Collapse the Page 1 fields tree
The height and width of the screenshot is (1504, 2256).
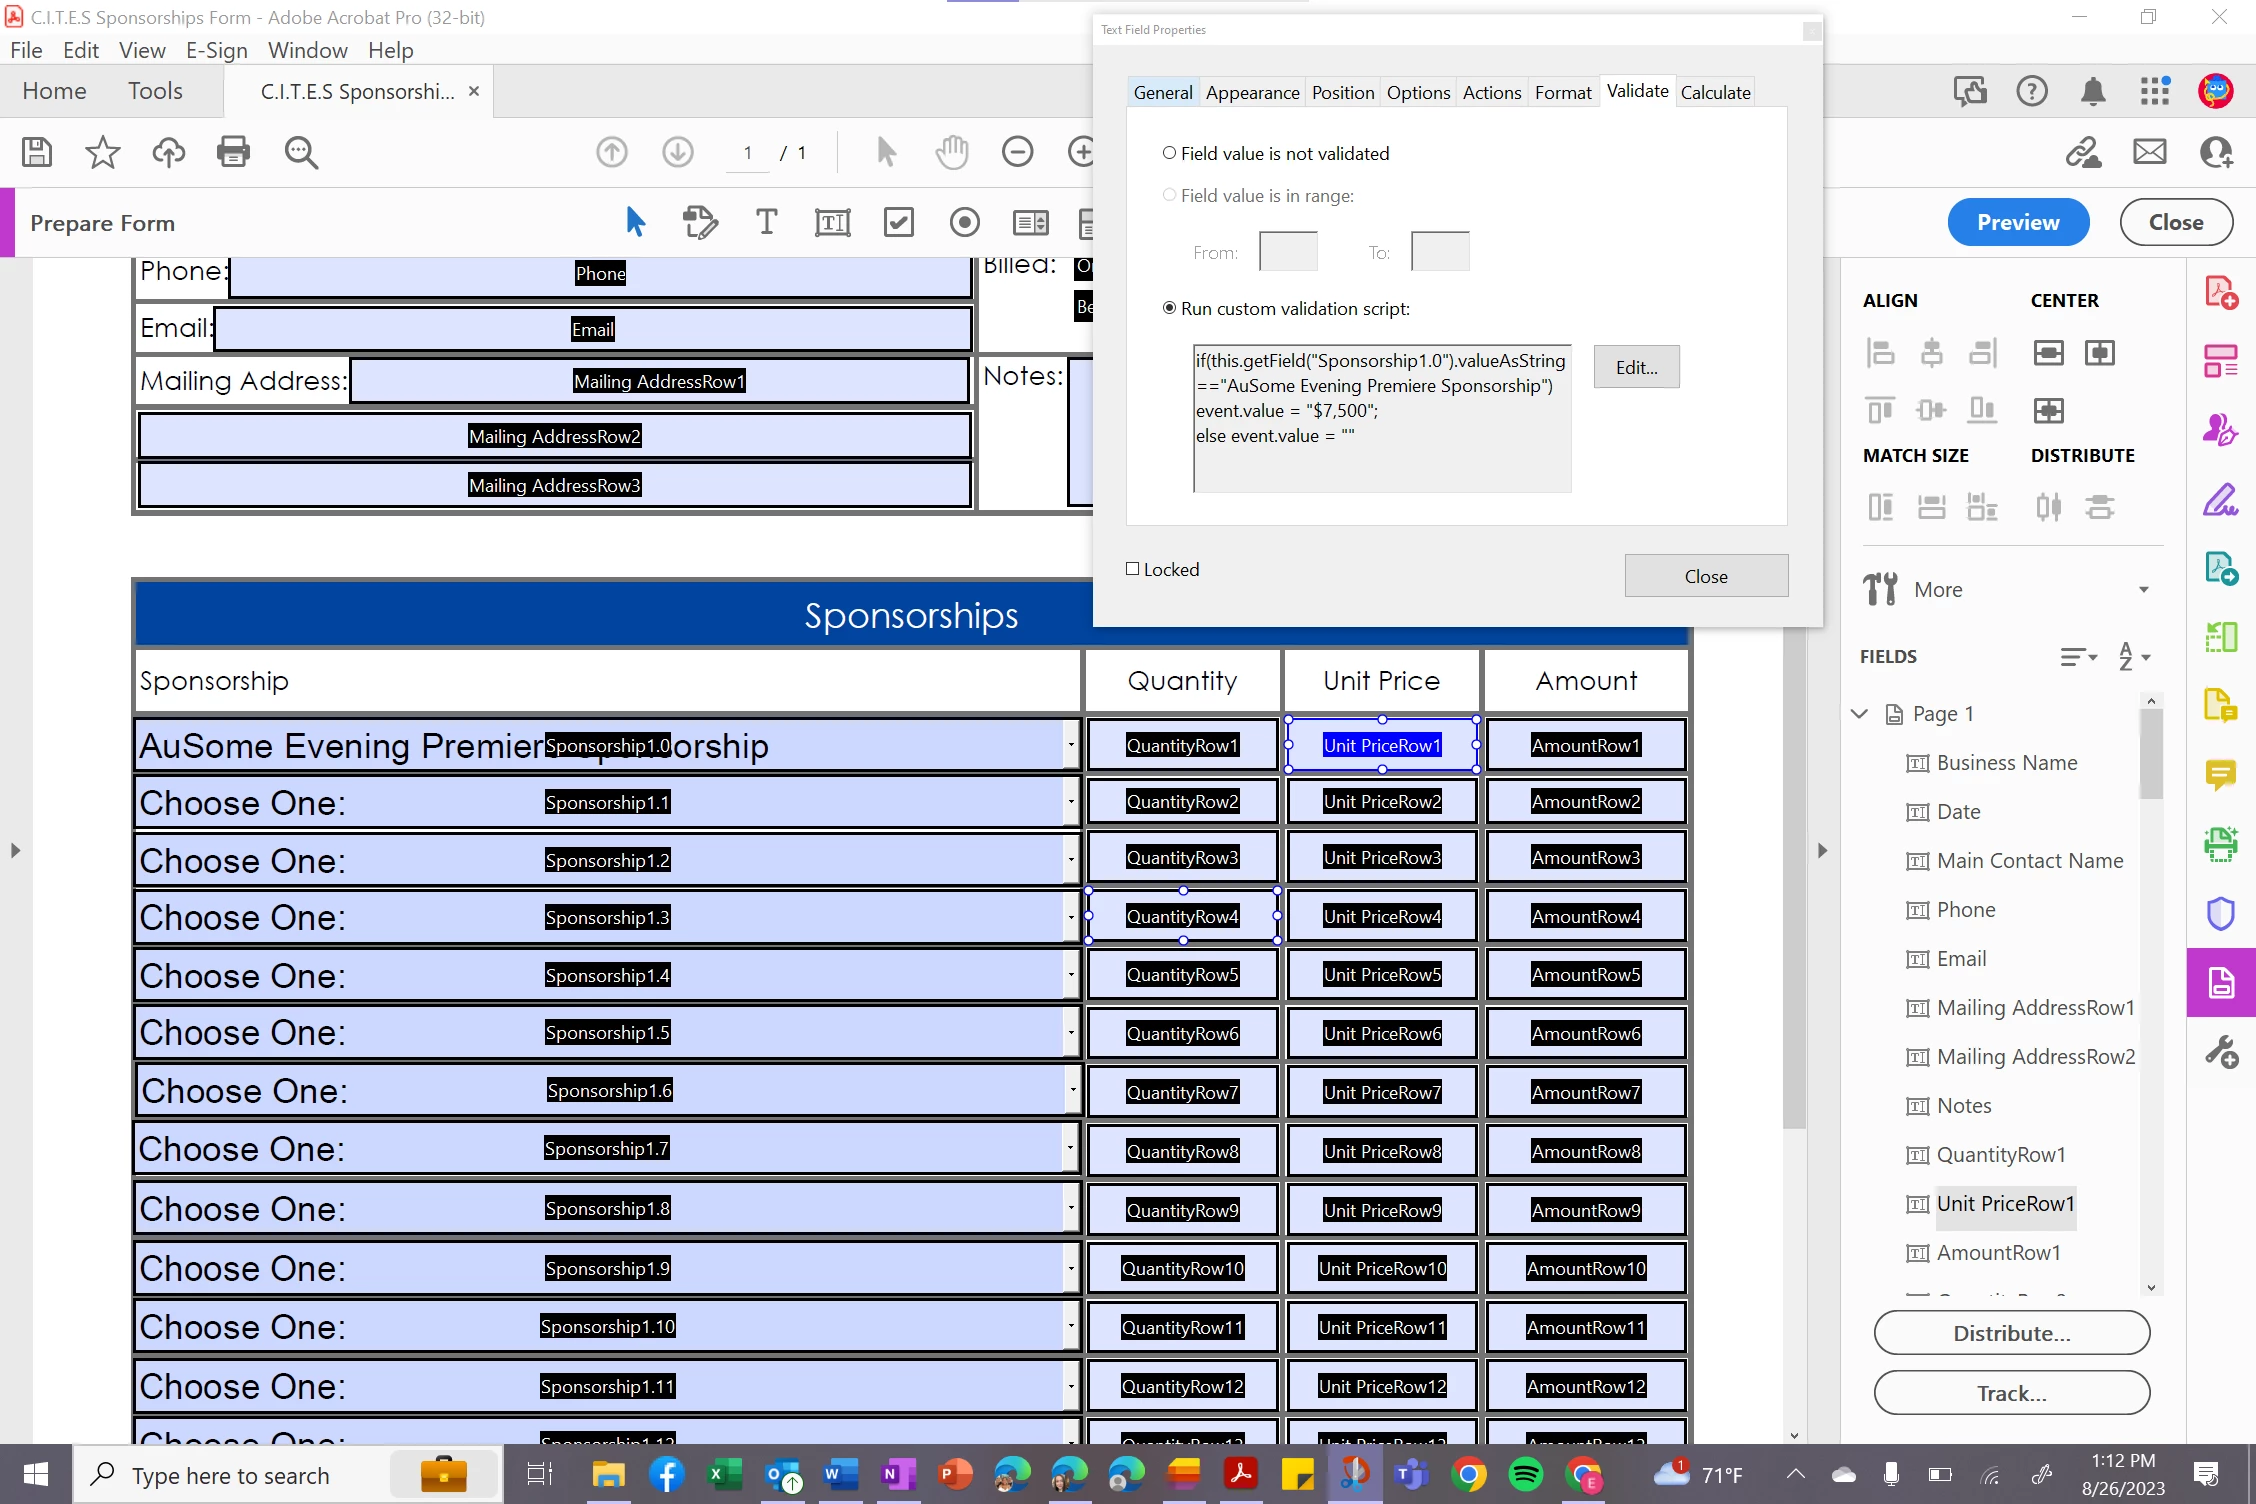tap(1860, 714)
